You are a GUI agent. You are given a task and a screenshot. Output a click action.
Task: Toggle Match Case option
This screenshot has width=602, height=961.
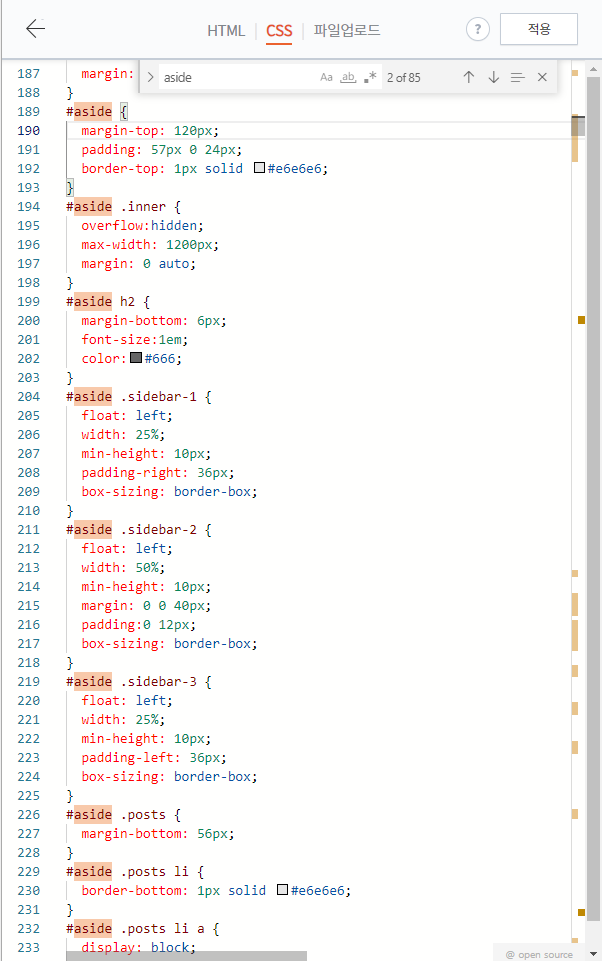coord(326,77)
